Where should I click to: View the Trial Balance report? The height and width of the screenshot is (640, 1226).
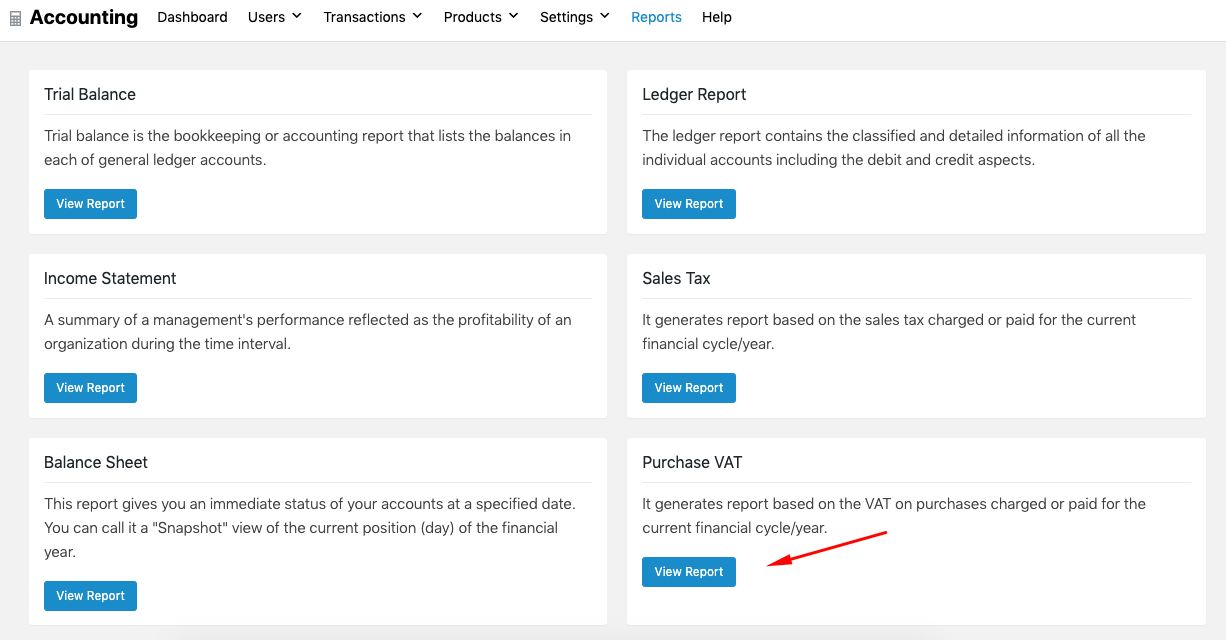[90, 204]
